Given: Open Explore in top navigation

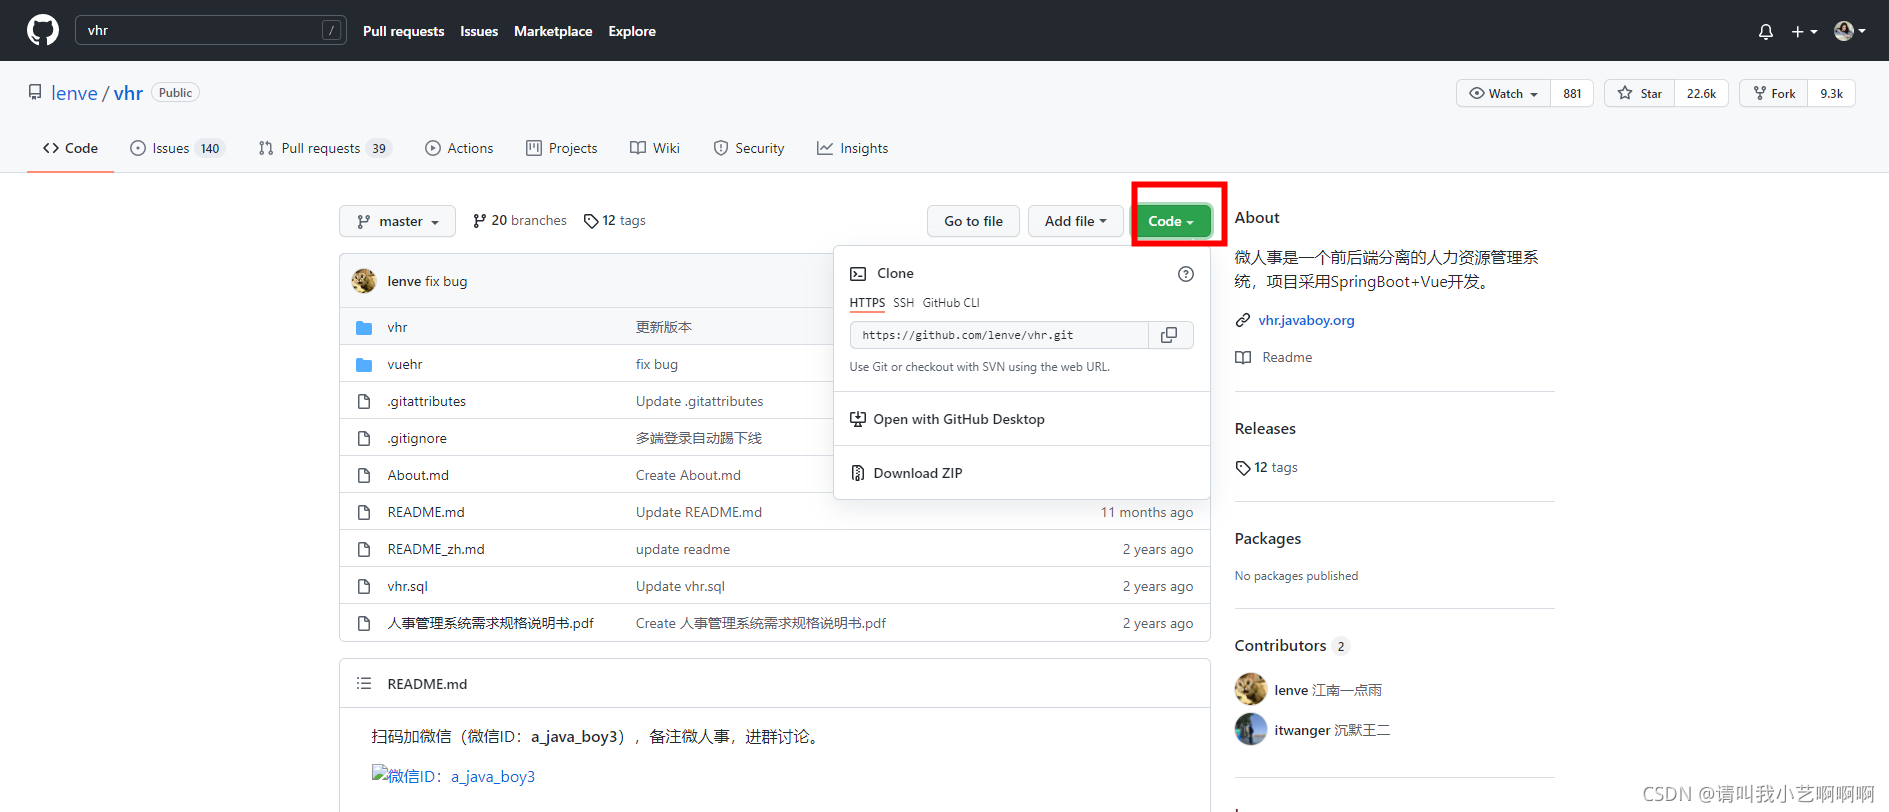Looking at the screenshot, I should [632, 31].
